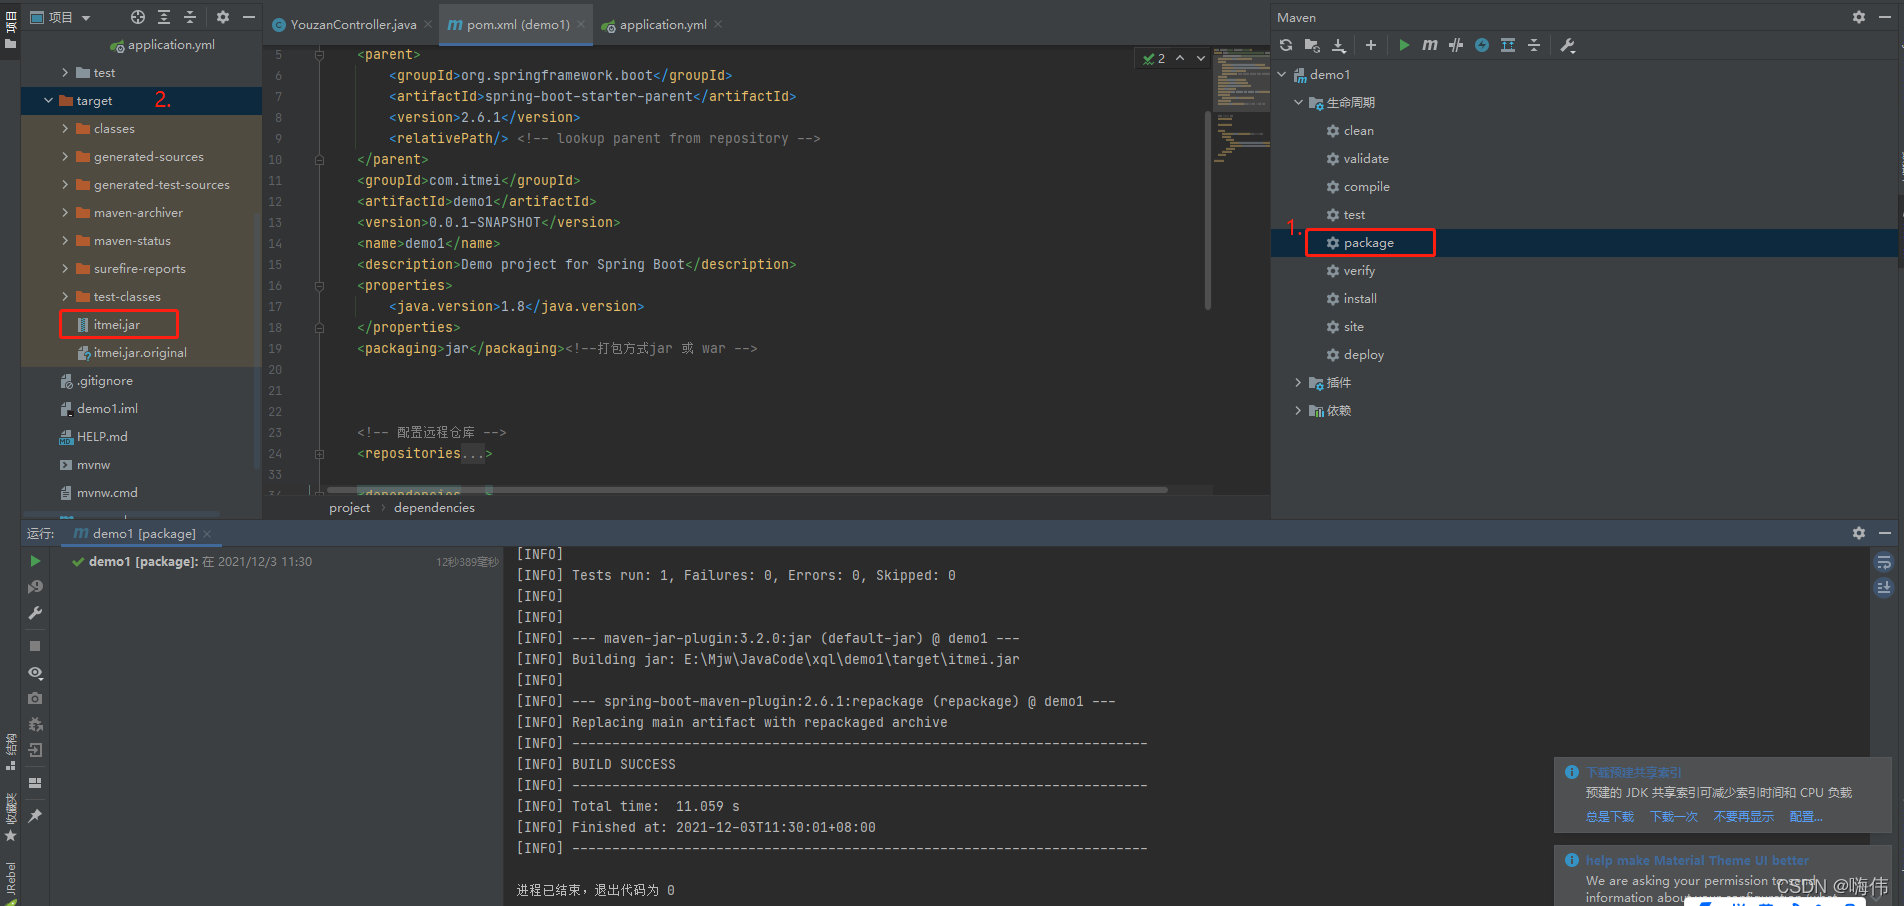Close the pom.xml (demo1) tab
This screenshot has width=1904, height=906.
click(581, 24)
